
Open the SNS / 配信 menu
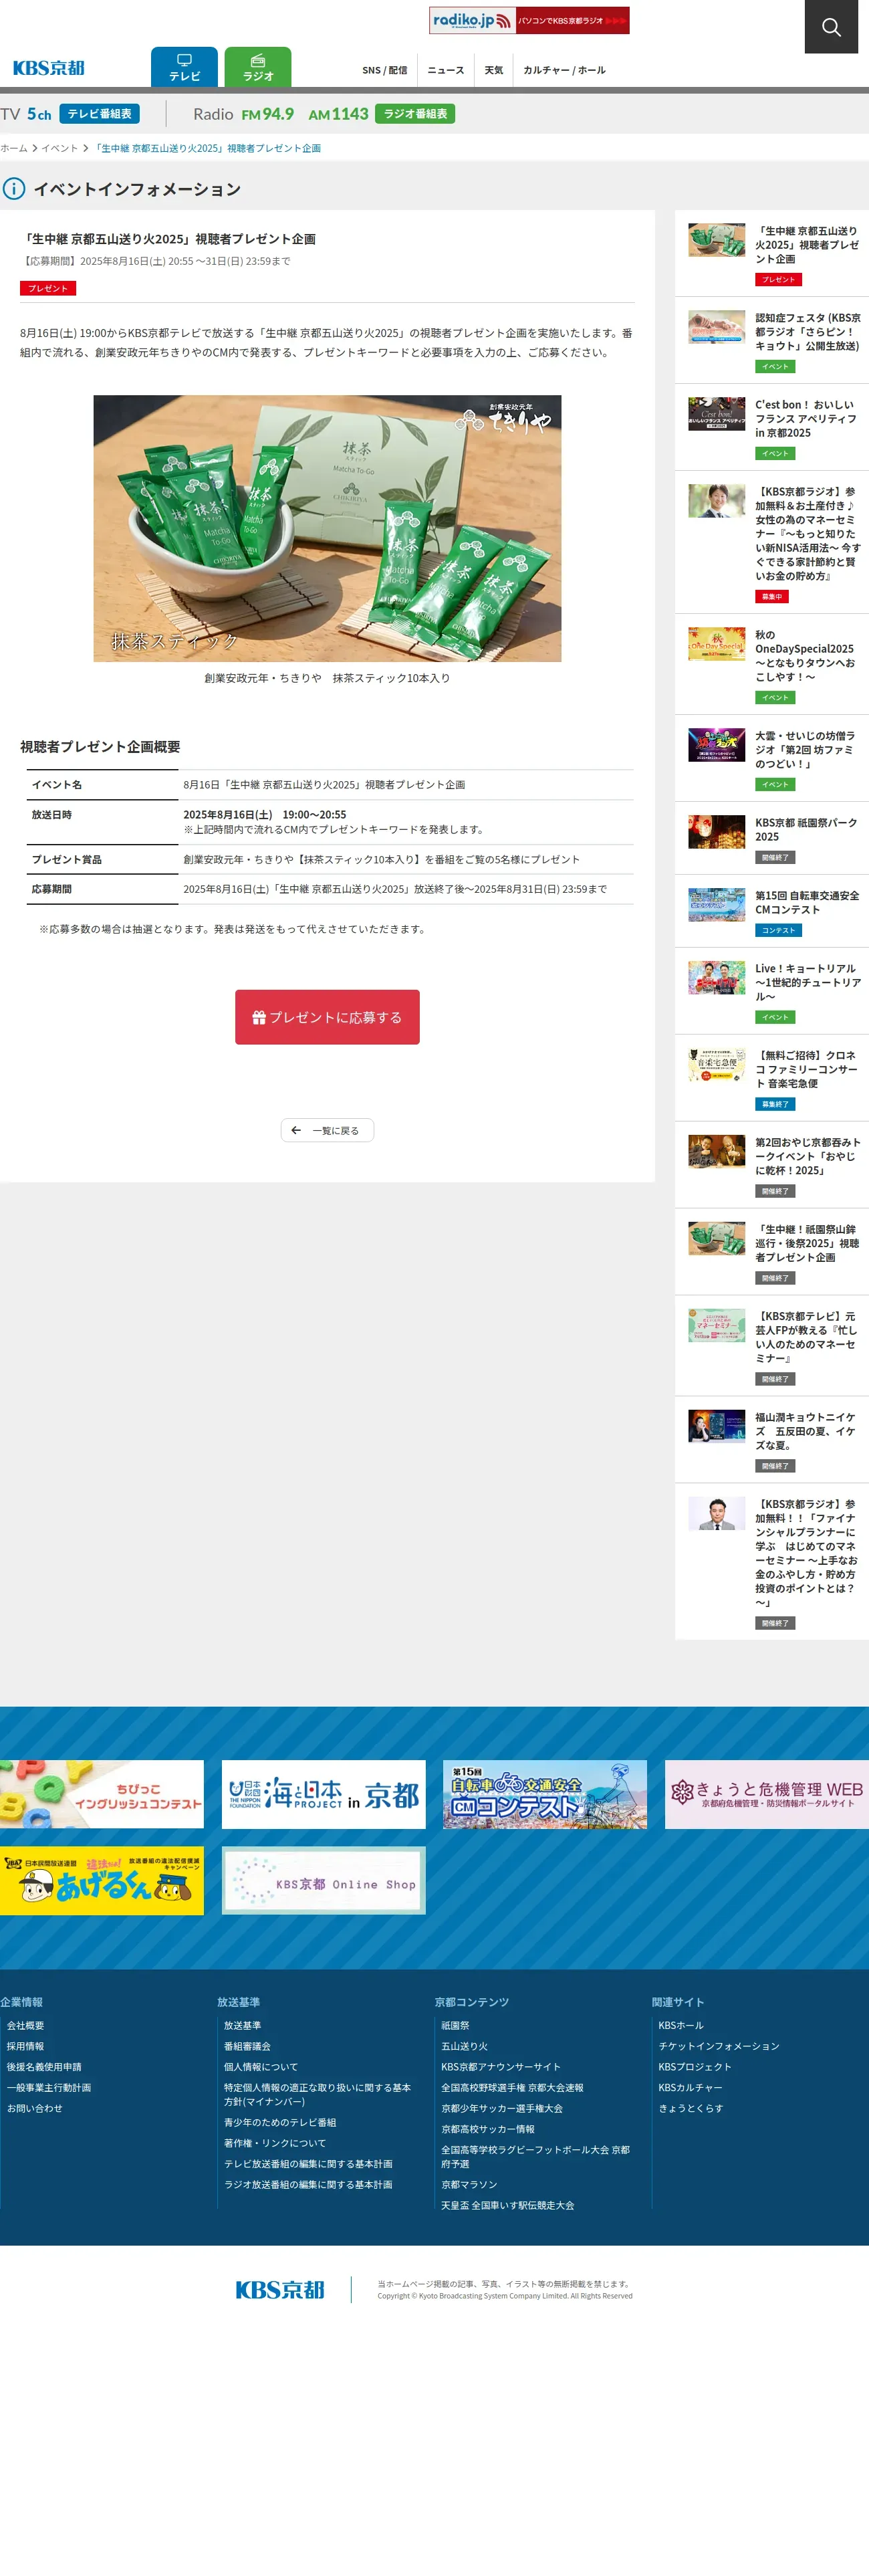click(384, 70)
